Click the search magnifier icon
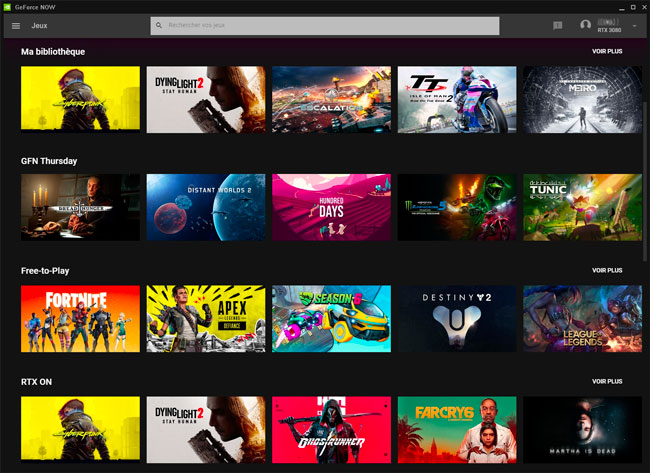The width and height of the screenshot is (650, 473). coord(160,26)
